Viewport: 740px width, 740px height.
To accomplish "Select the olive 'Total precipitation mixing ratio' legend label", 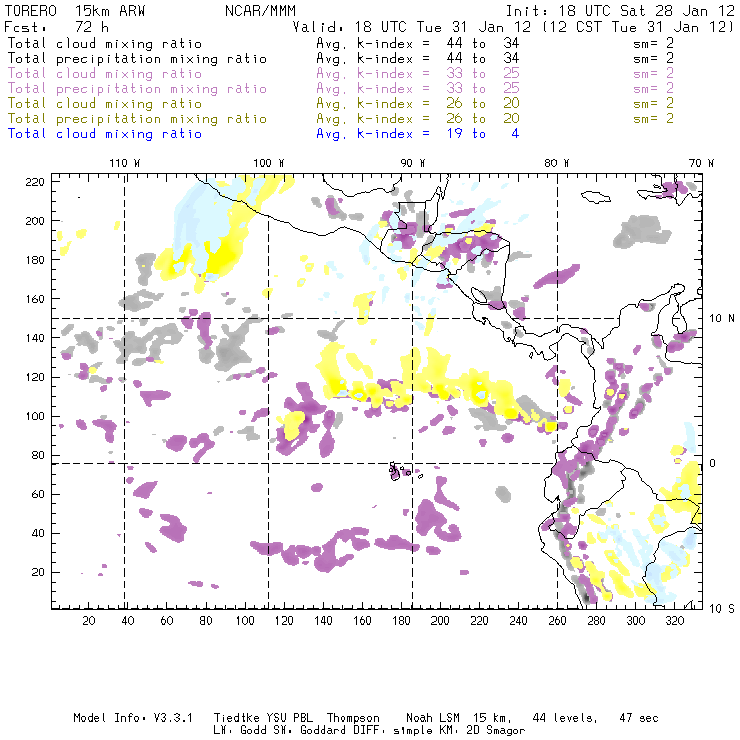I will [x=137, y=119].
